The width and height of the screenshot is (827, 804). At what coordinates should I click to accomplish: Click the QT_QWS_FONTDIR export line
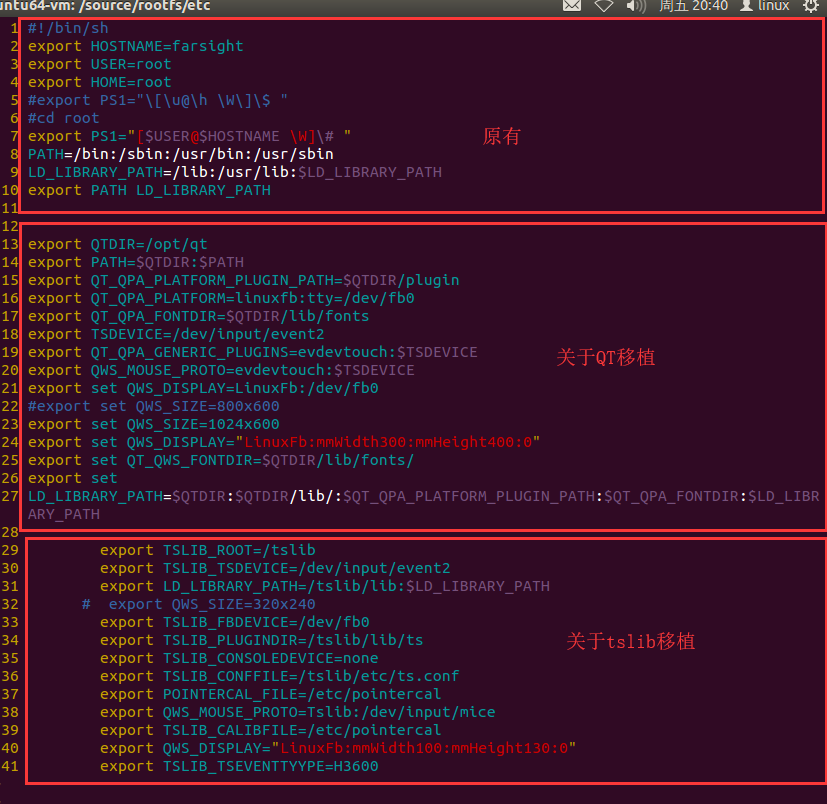click(221, 460)
